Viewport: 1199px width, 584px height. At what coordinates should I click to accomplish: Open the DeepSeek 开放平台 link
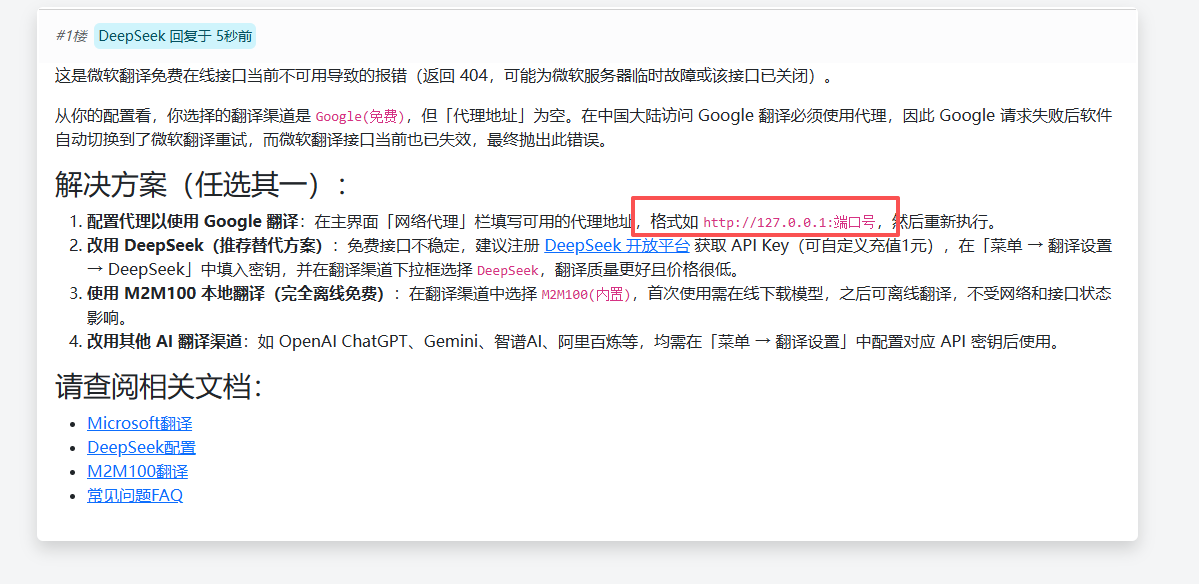(x=617, y=245)
